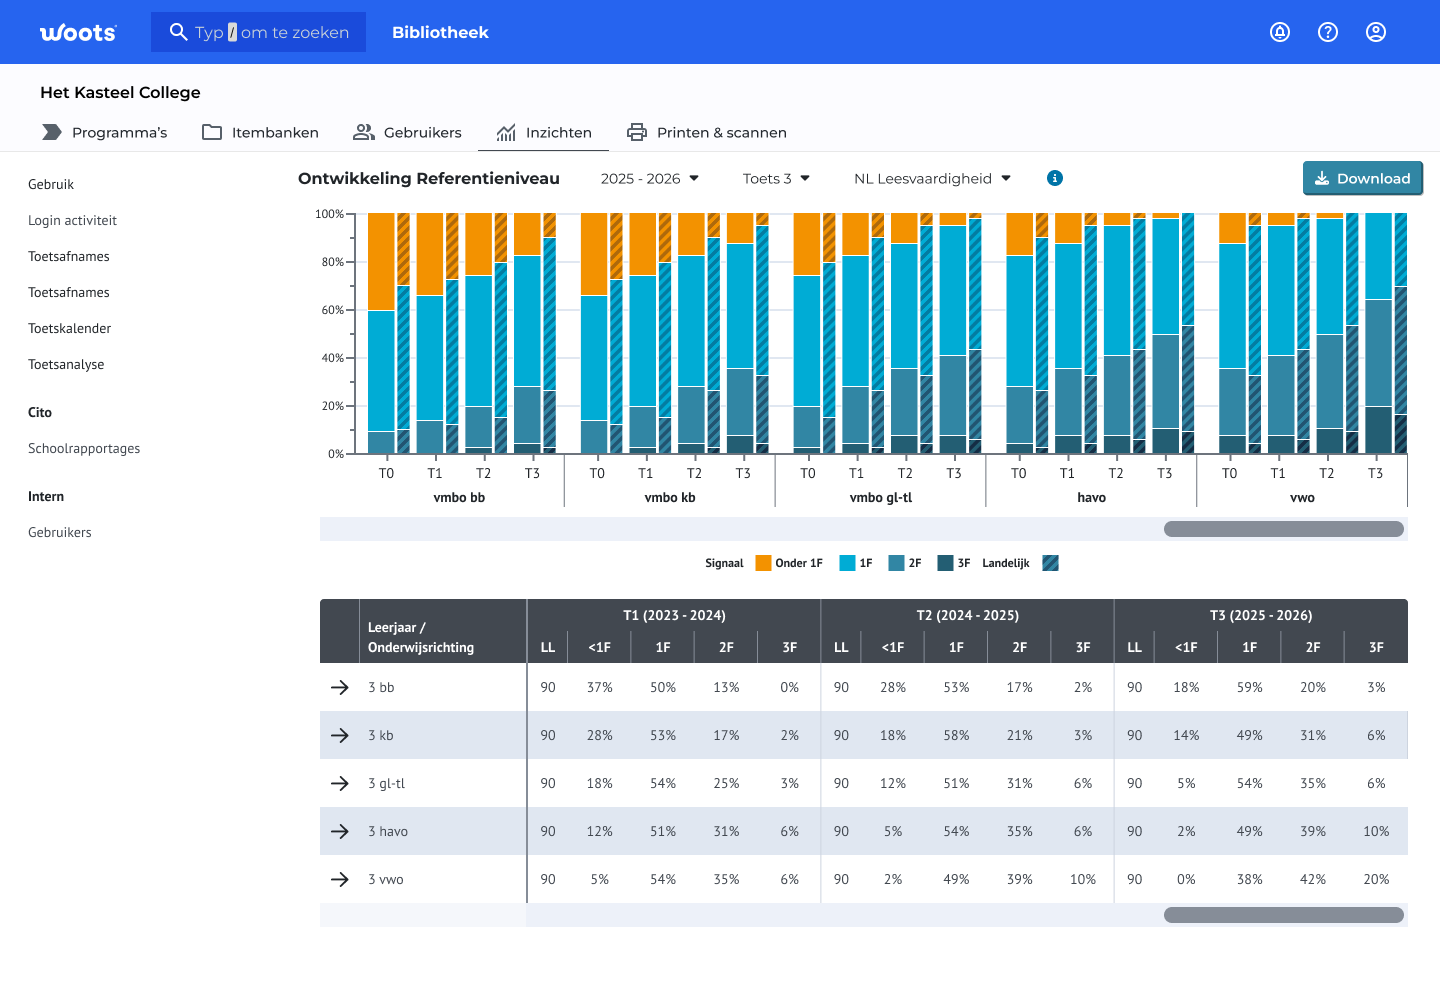This screenshot has width=1440, height=988.
Task: Expand the 3 vwo row arrow
Action: pos(340,879)
